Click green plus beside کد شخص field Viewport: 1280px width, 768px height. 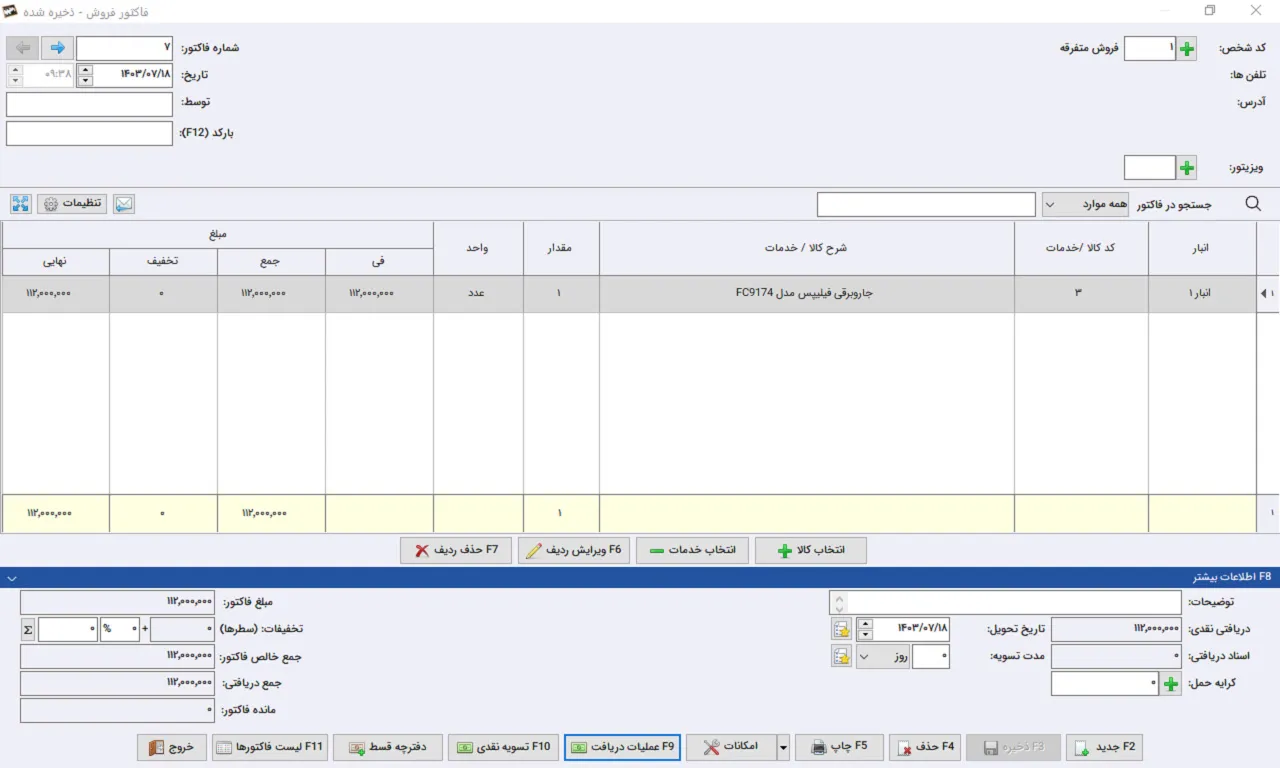tap(1186, 48)
